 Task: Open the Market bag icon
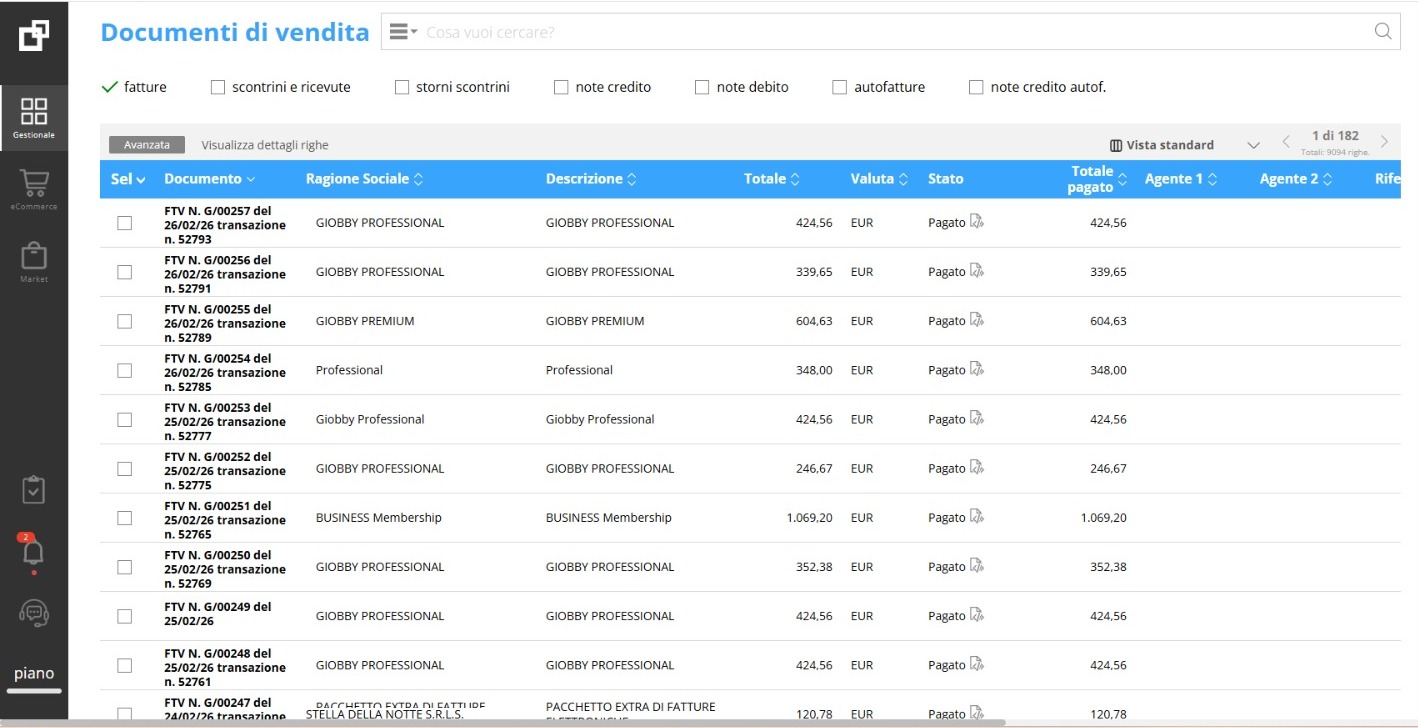(x=34, y=258)
